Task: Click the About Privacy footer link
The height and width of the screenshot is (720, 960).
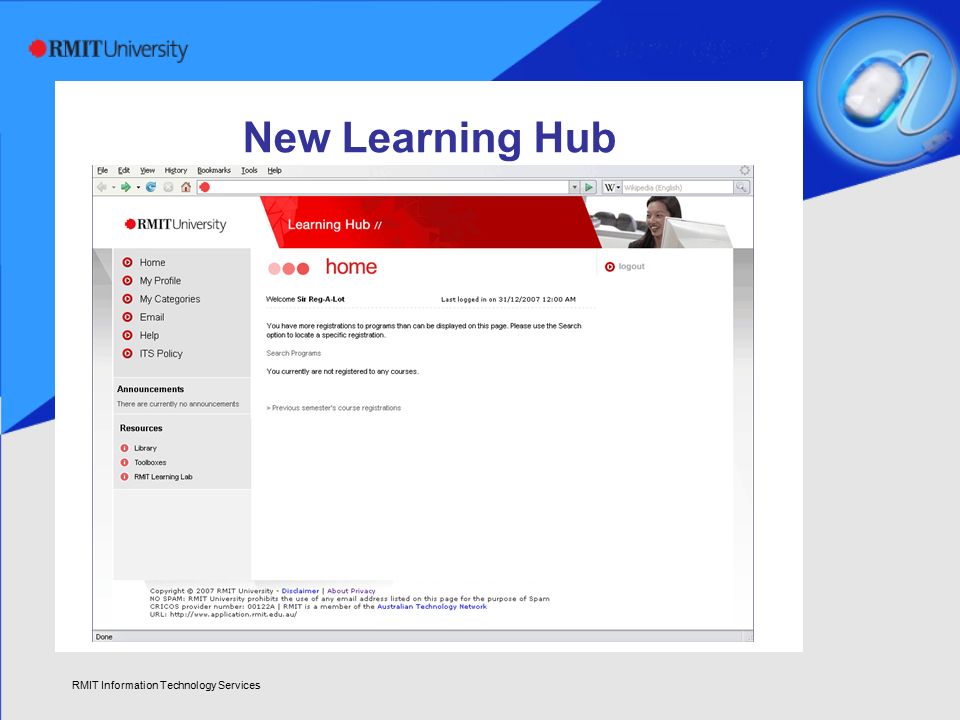Action: click(351, 591)
